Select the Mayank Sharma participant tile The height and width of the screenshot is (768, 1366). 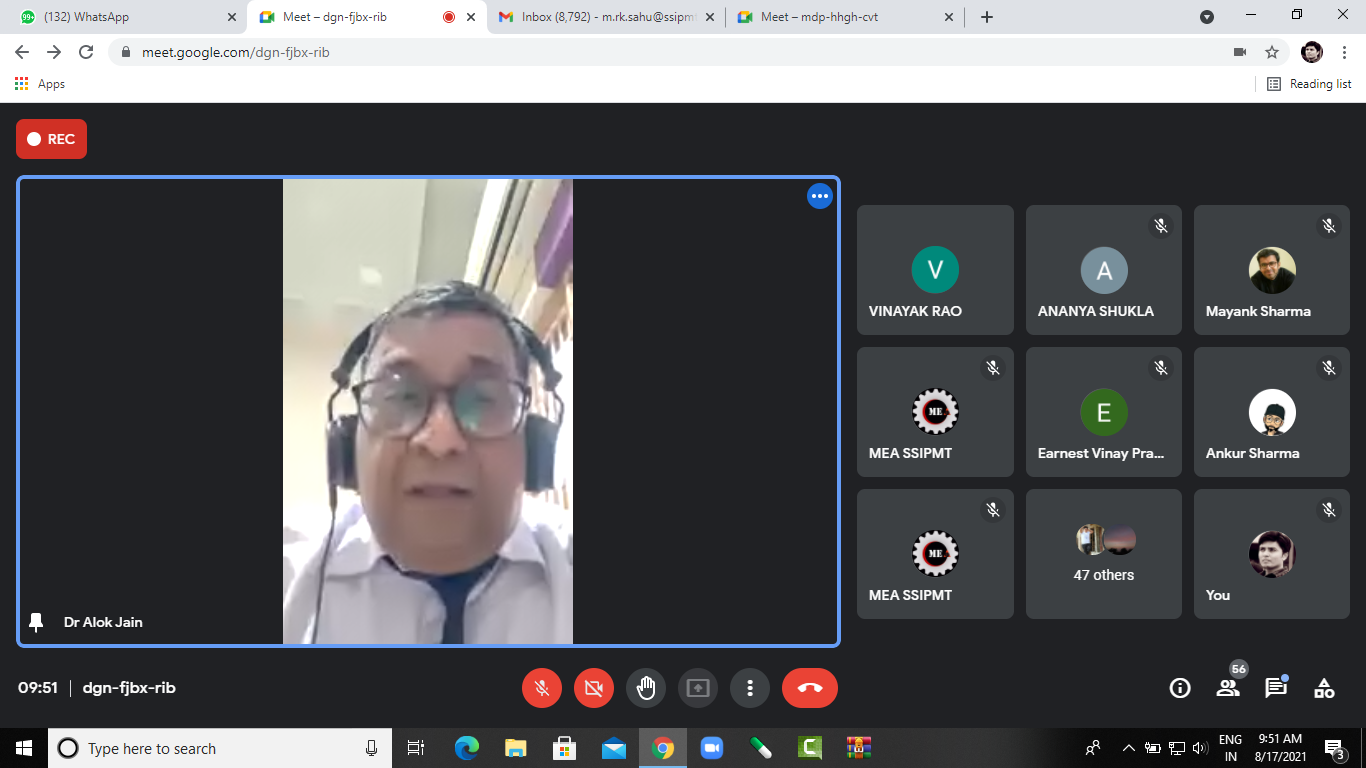[1272, 270]
